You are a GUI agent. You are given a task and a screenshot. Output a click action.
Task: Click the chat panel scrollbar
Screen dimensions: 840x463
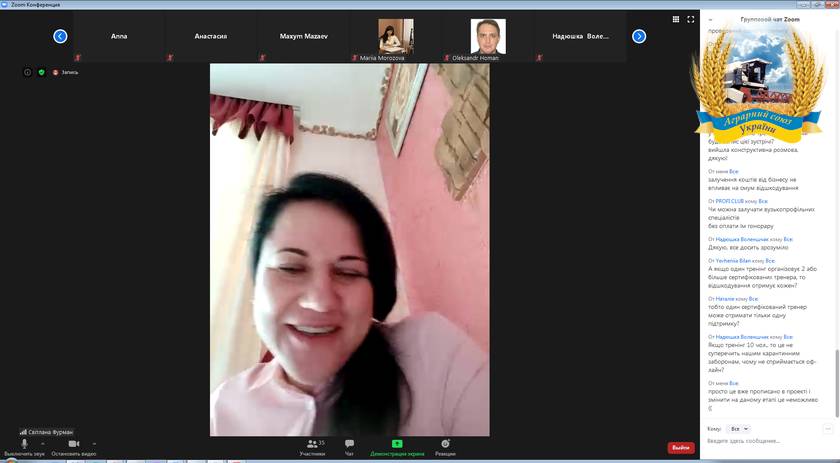click(x=837, y=383)
